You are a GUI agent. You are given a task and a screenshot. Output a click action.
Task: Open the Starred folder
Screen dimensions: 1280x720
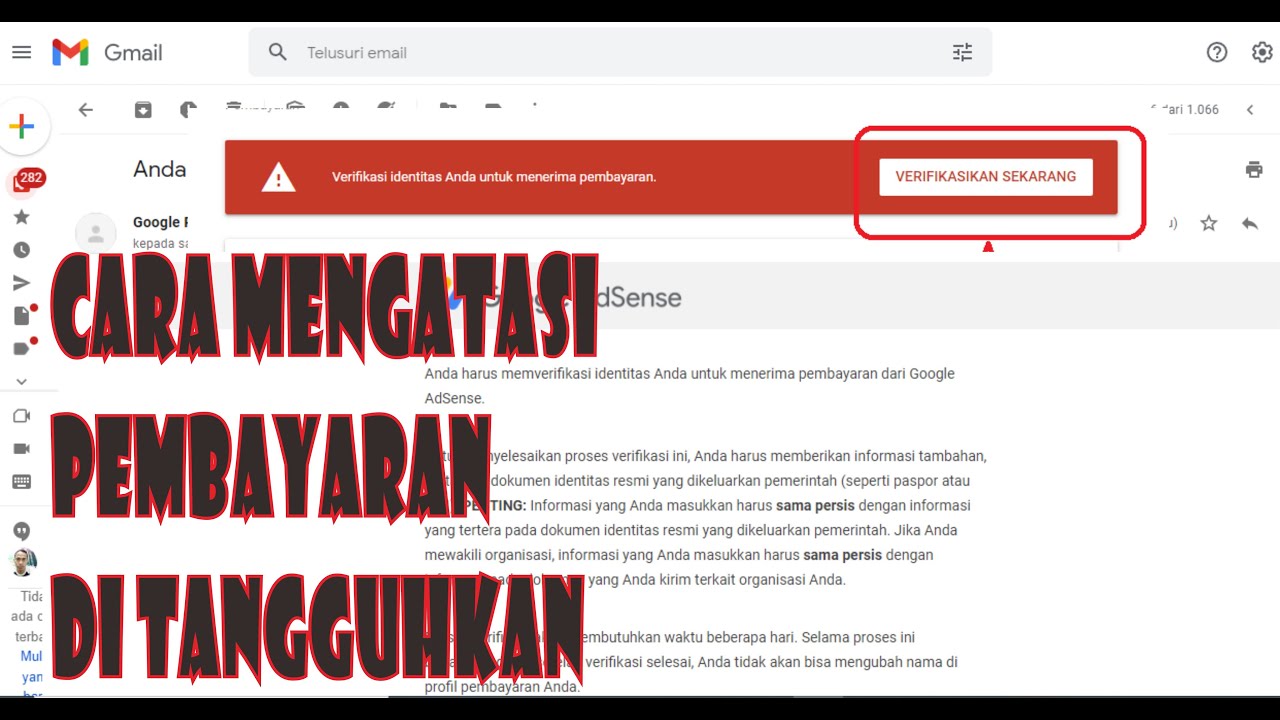click(21, 217)
